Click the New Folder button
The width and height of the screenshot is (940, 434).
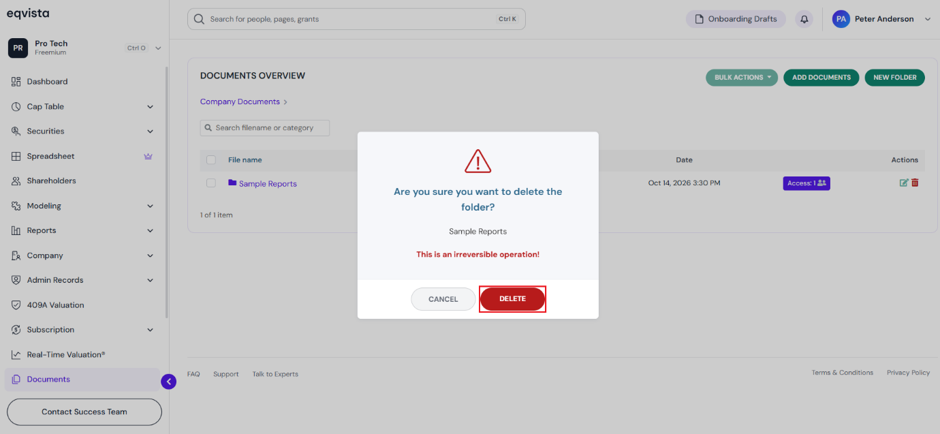(x=895, y=78)
